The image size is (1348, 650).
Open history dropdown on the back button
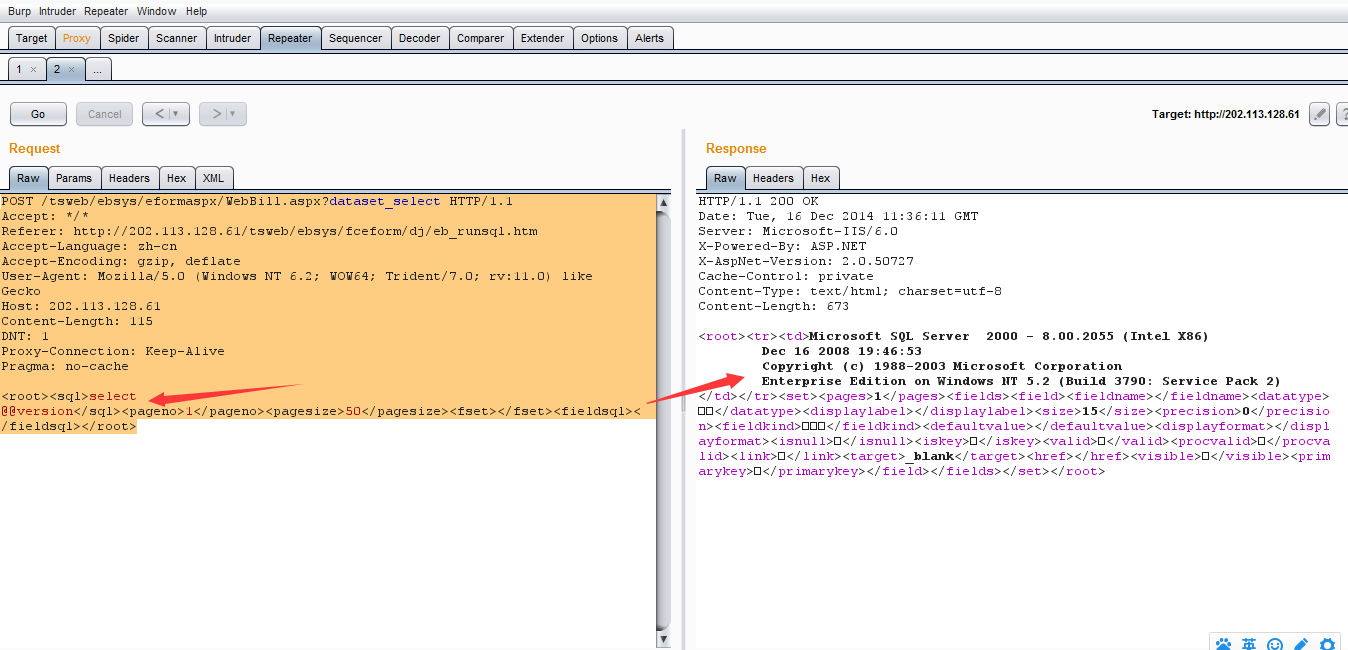click(x=177, y=114)
